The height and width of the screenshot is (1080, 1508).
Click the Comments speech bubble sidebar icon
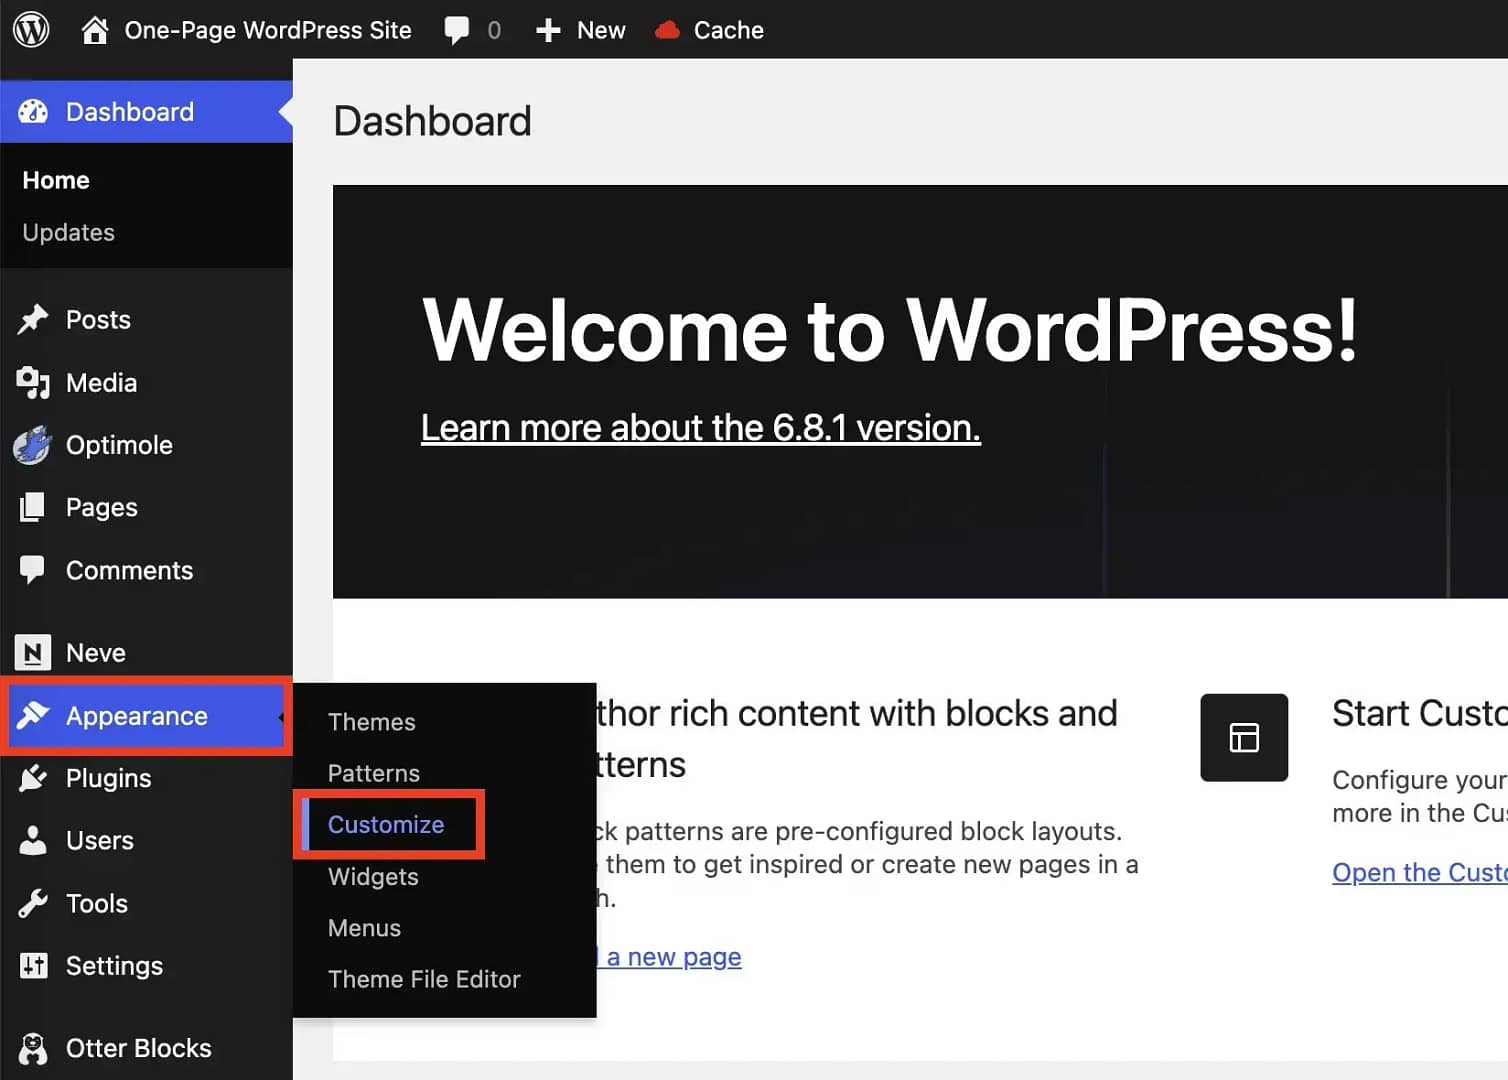click(x=32, y=570)
